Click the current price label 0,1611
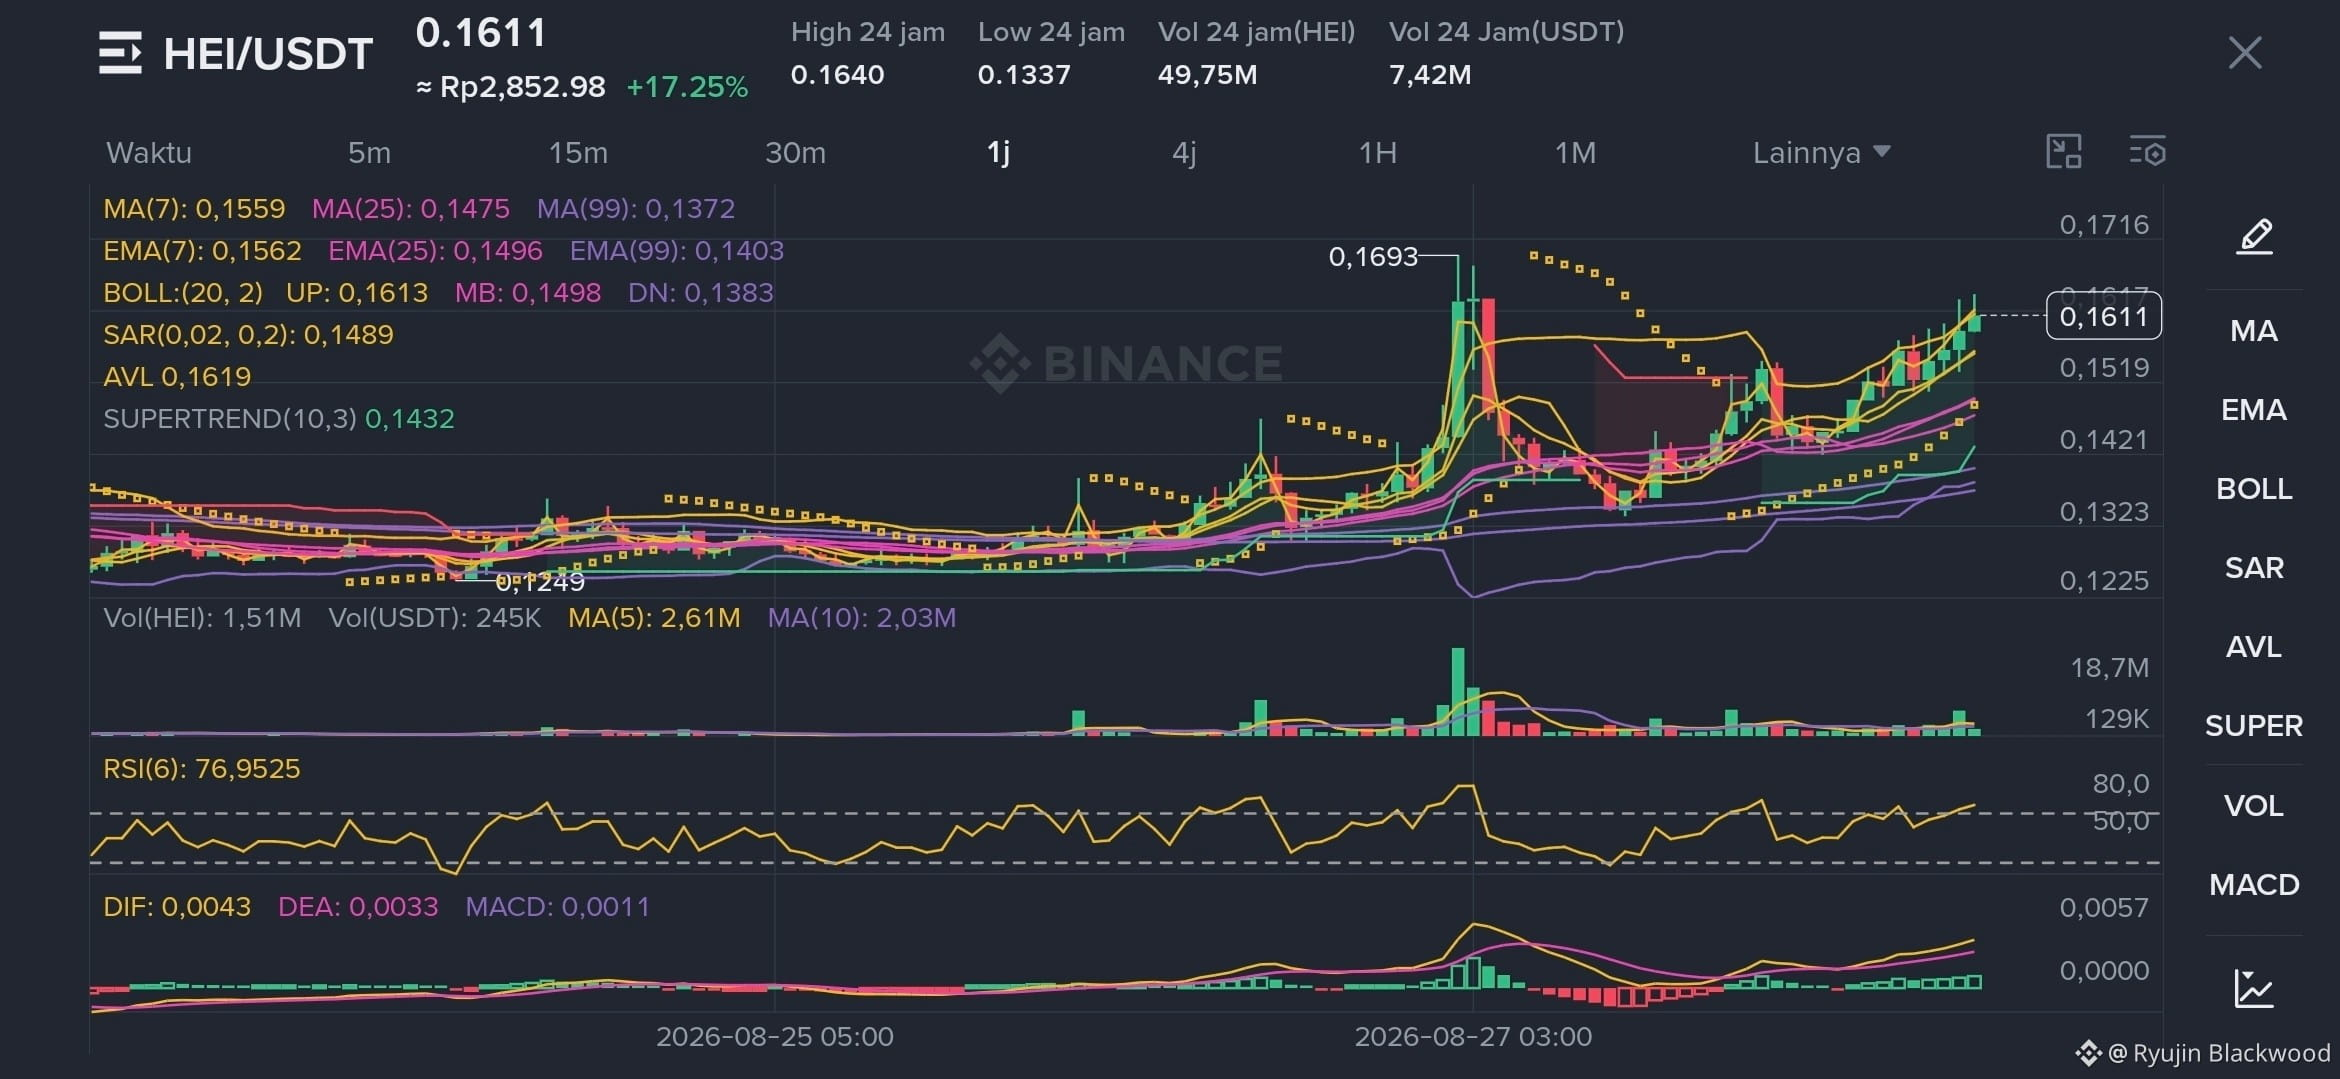2340x1079 pixels. [x=2104, y=316]
